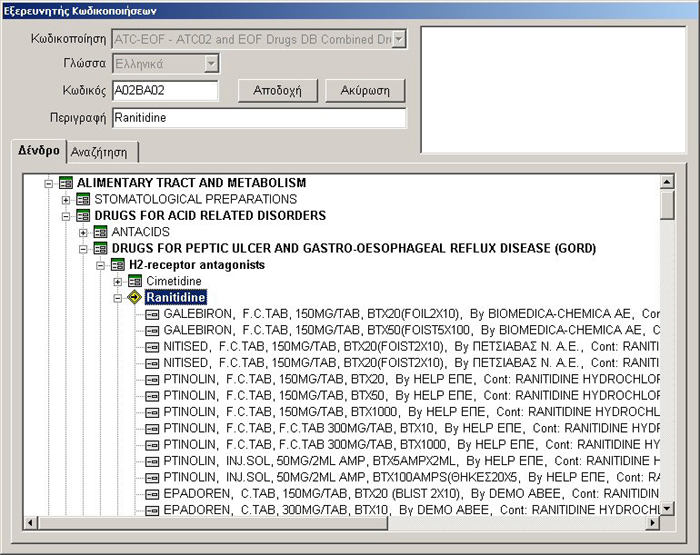
Task: Select GALEBIRON F.C.TAB BTX20(FOIL2X10) entry text
Action: (411, 314)
